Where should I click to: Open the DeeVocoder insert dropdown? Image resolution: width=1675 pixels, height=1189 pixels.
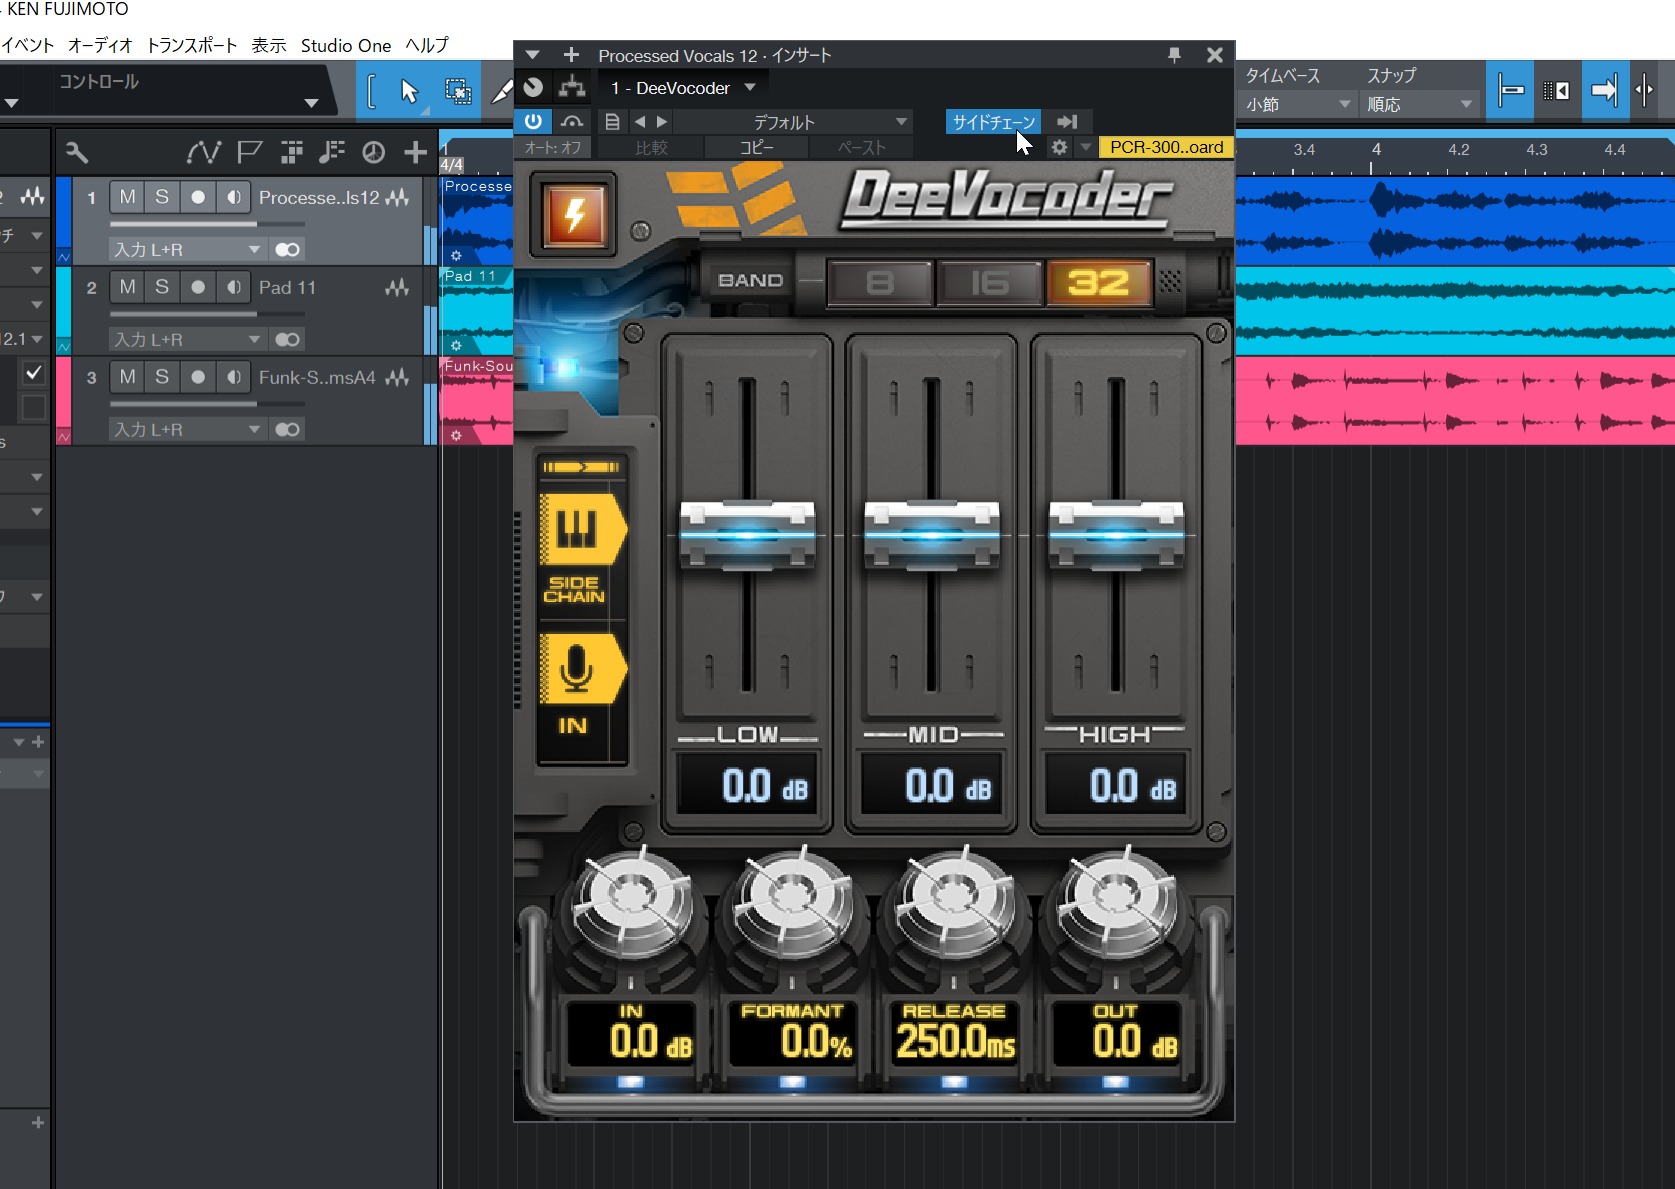point(682,88)
